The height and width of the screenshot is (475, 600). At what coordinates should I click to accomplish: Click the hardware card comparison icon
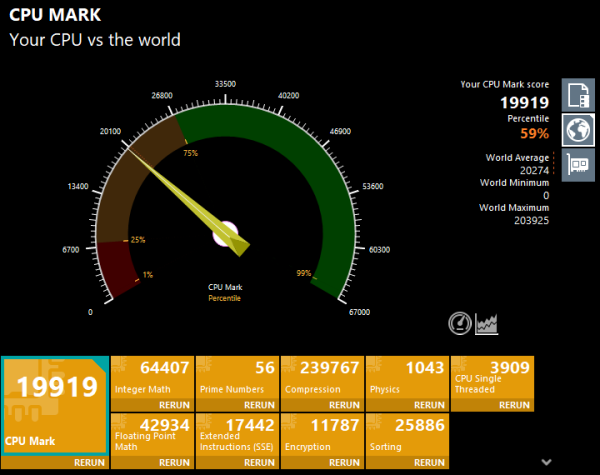[578, 164]
